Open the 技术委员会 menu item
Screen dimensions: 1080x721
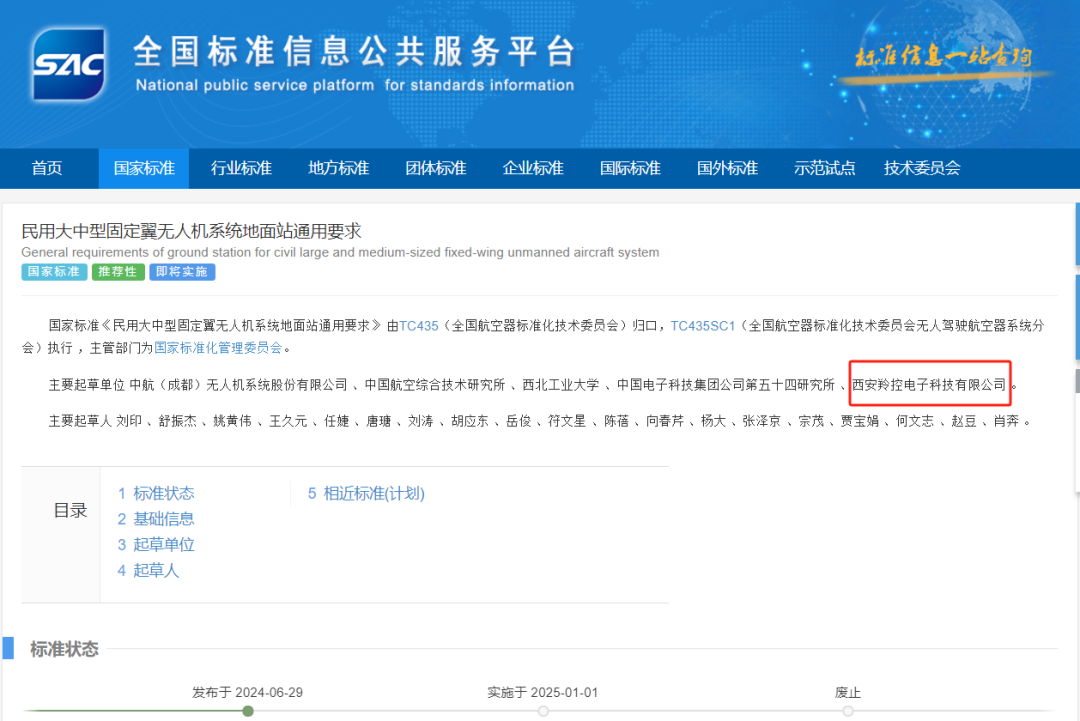pyautogui.click(x=921, y=168)
